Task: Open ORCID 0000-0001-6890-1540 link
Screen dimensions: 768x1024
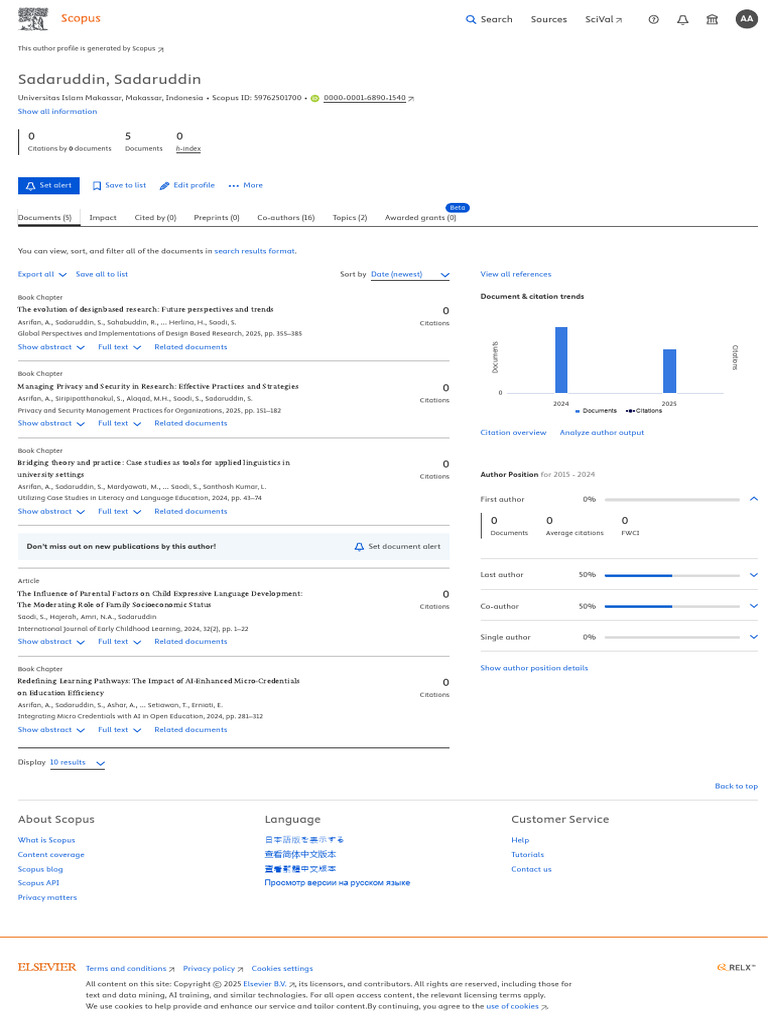Action: pyautogui.click(x=364, y=98)
